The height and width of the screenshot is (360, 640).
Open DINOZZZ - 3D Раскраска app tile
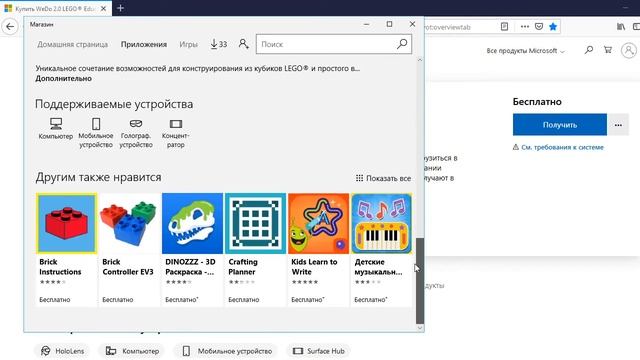tap(192, 249)
